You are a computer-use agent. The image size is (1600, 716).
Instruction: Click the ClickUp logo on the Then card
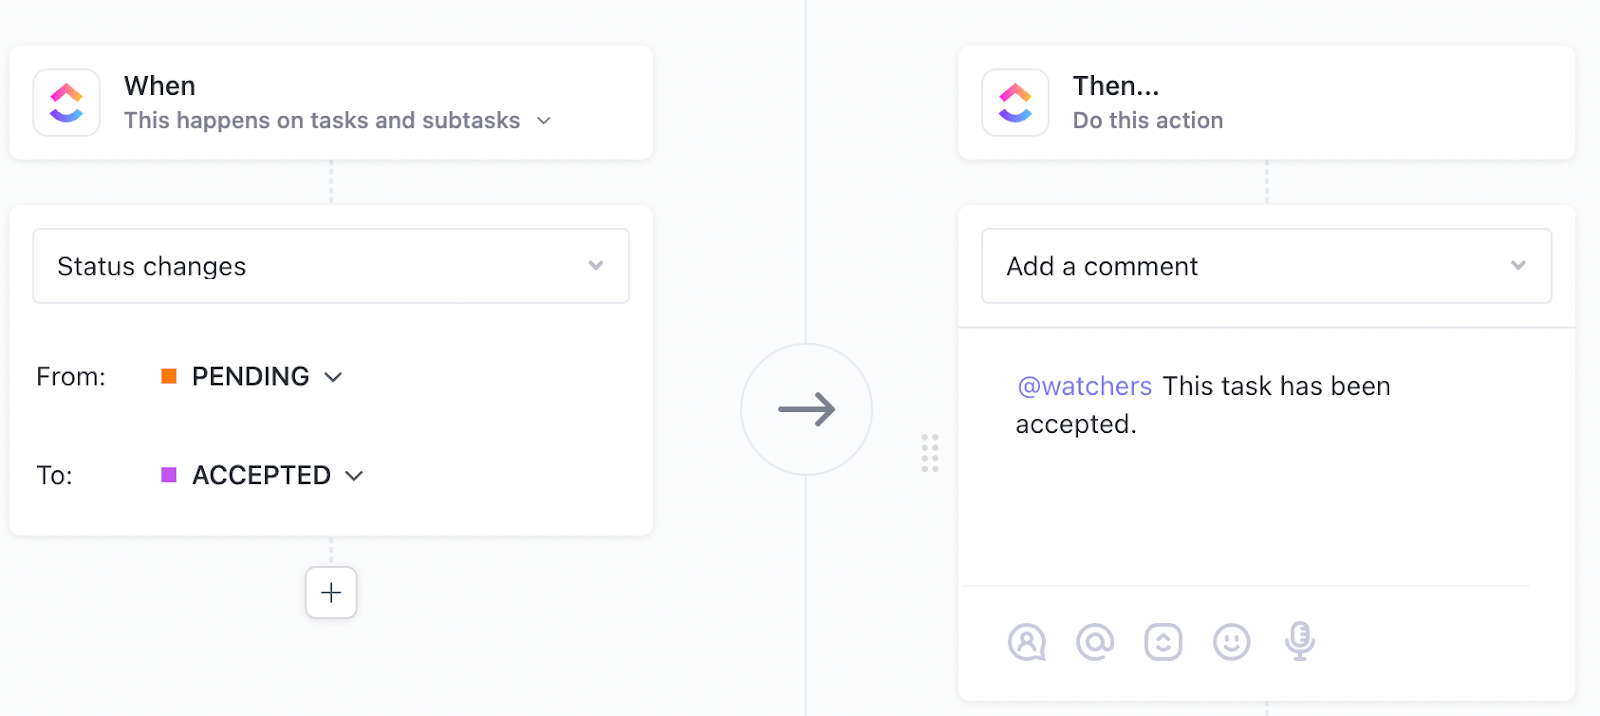tap(1015, 102)
